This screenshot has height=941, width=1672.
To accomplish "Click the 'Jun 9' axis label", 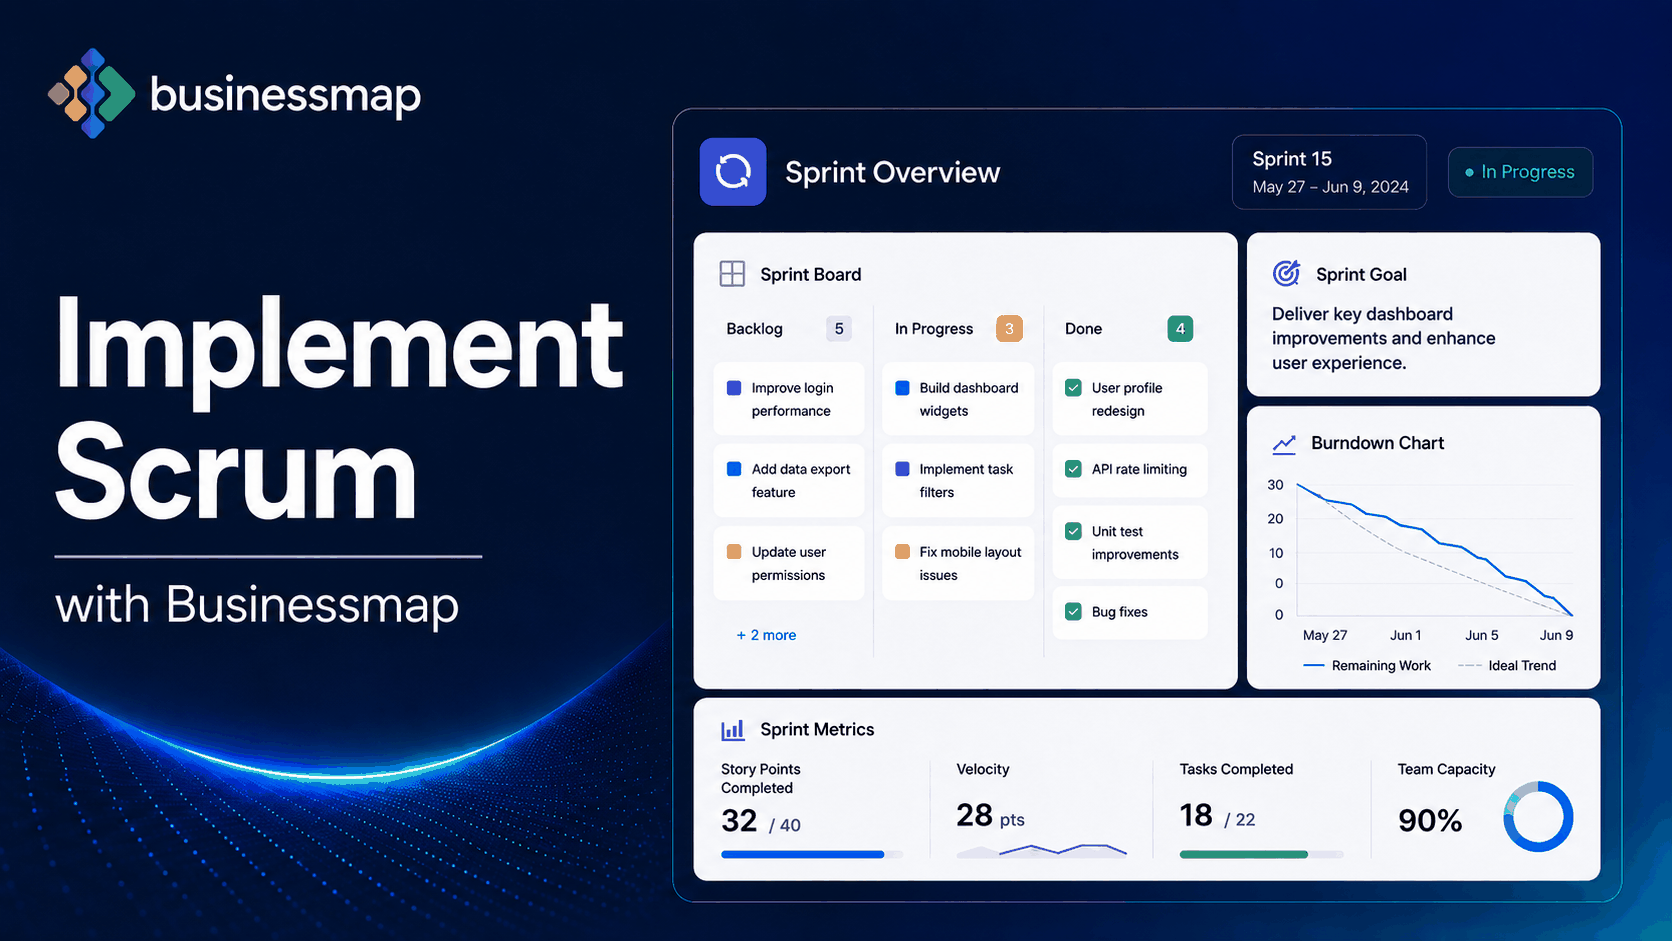I will [1556, 635].
